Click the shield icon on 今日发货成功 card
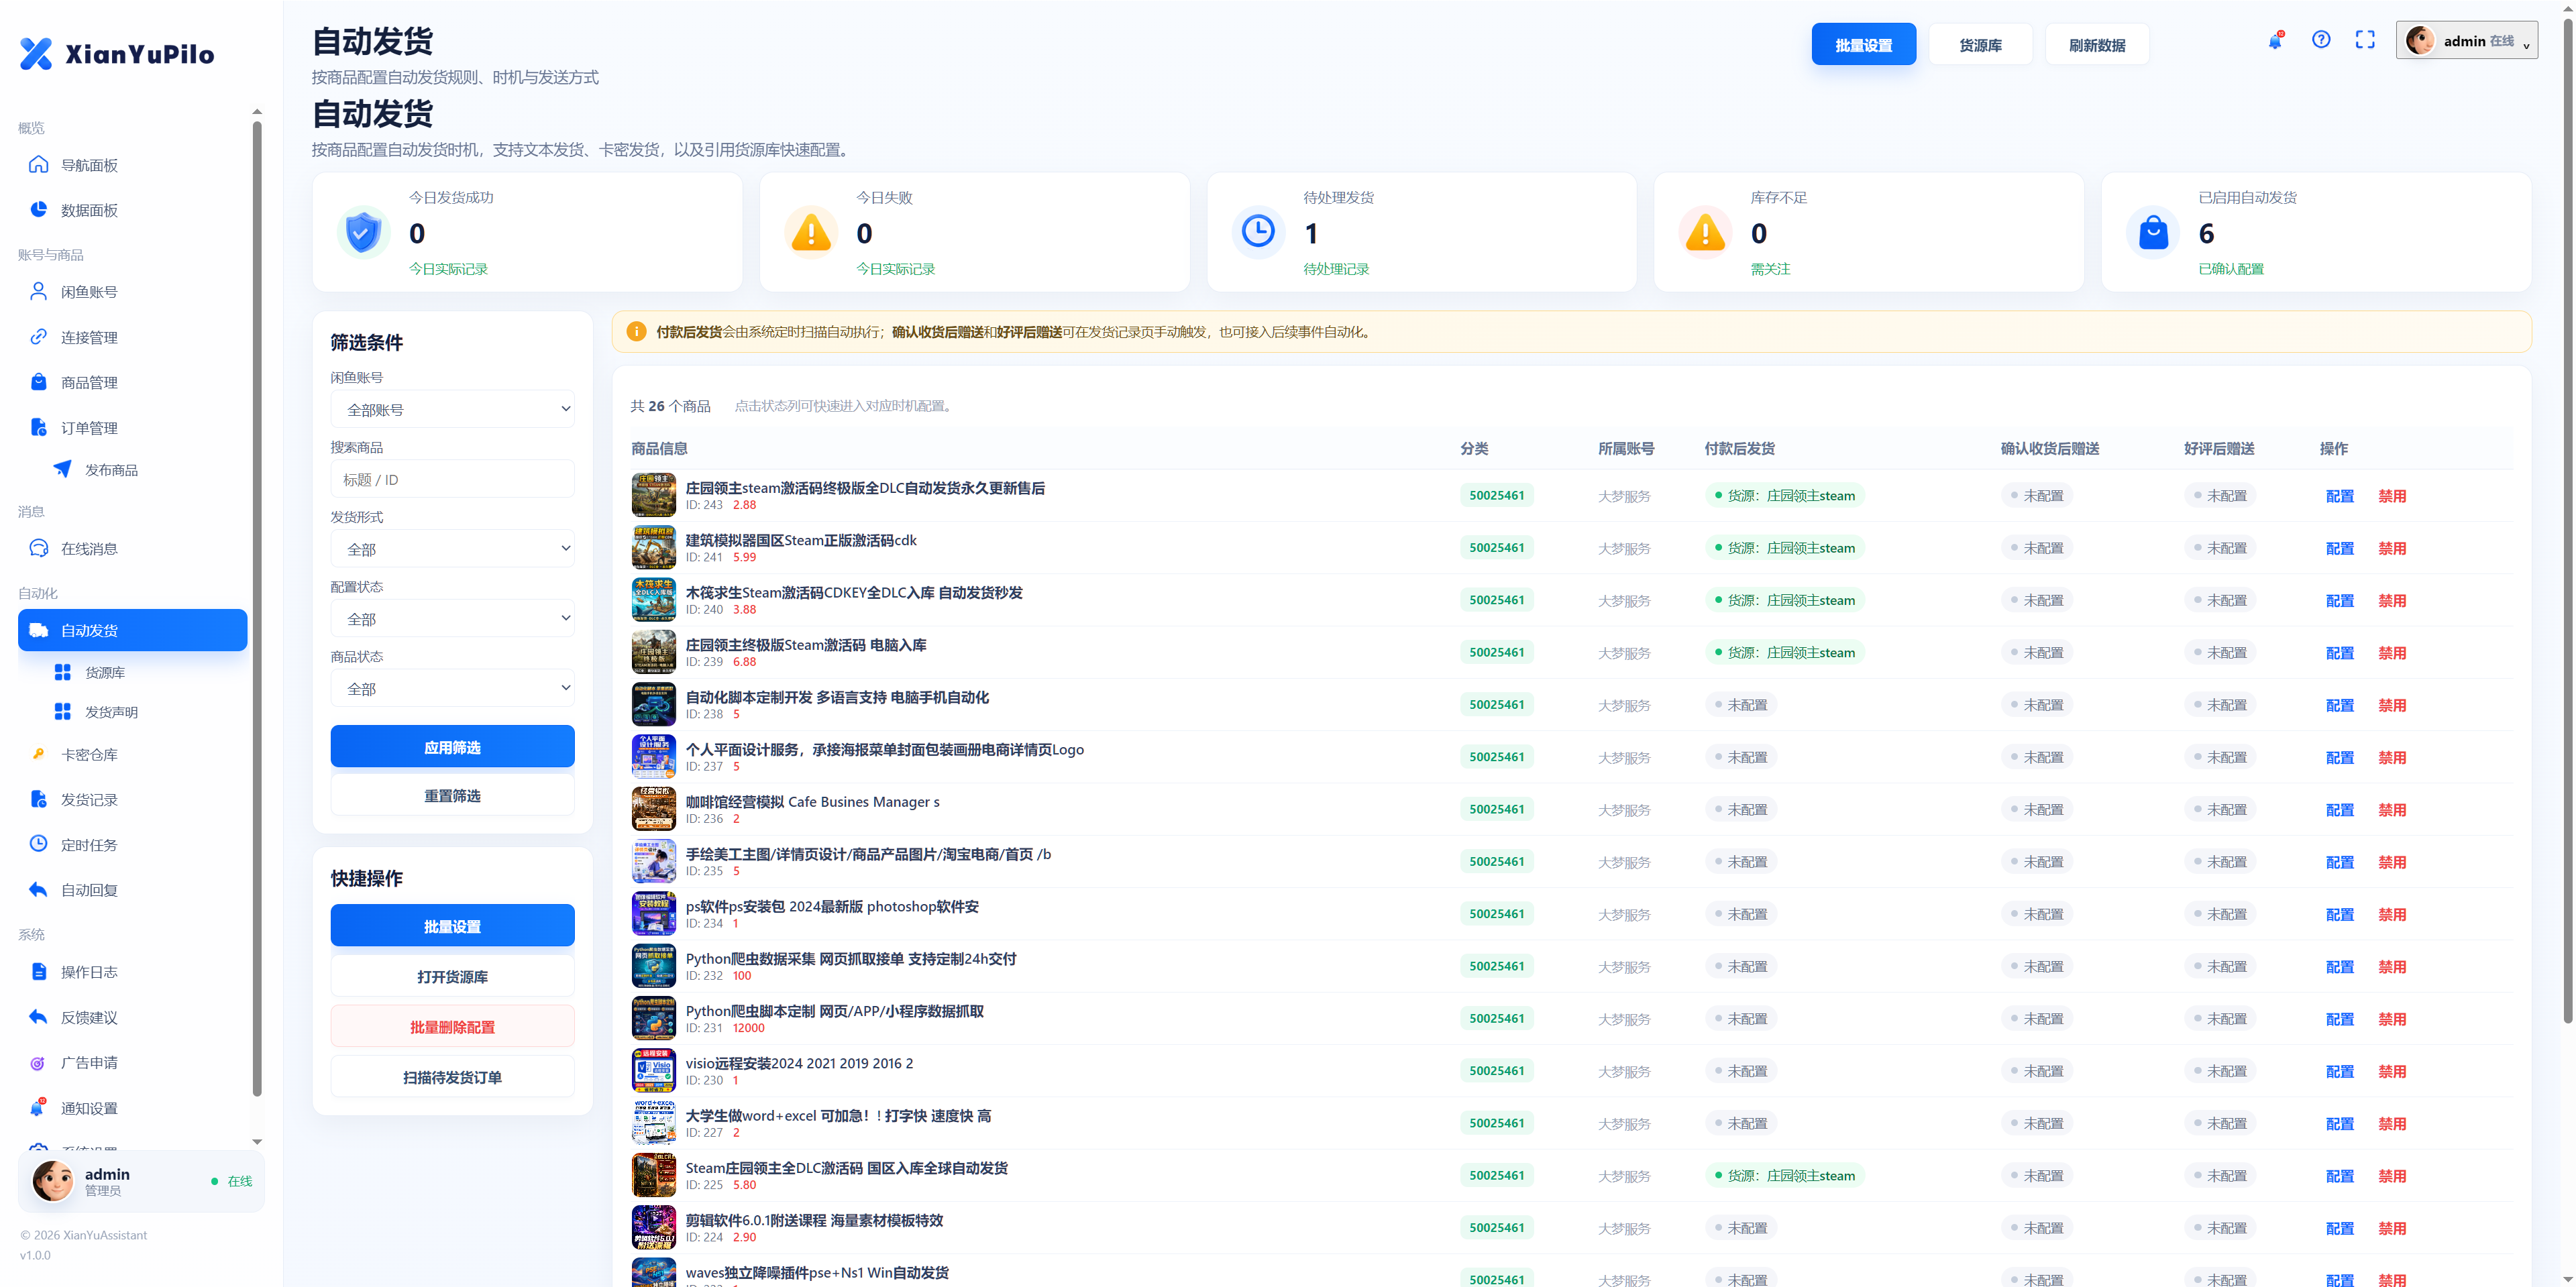Screen dimensions: 2576x1287 click(363, 232)
